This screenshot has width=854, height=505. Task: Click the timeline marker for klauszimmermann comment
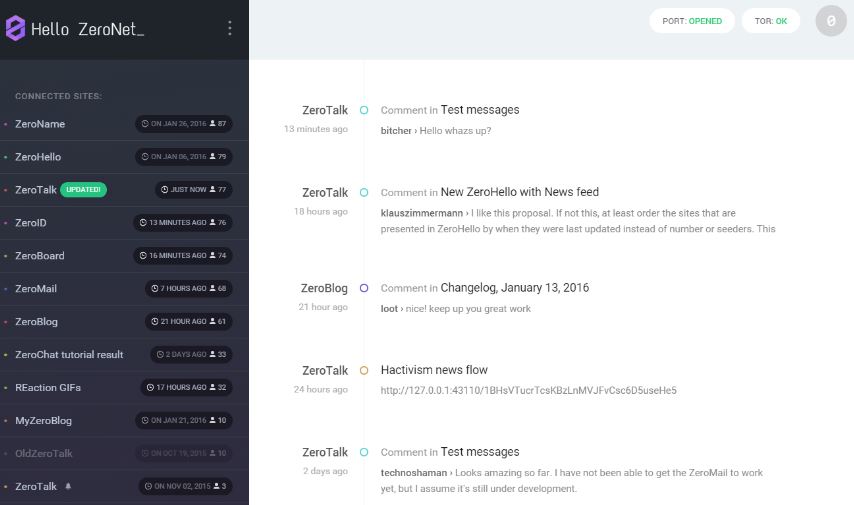[x=364, y=192]
